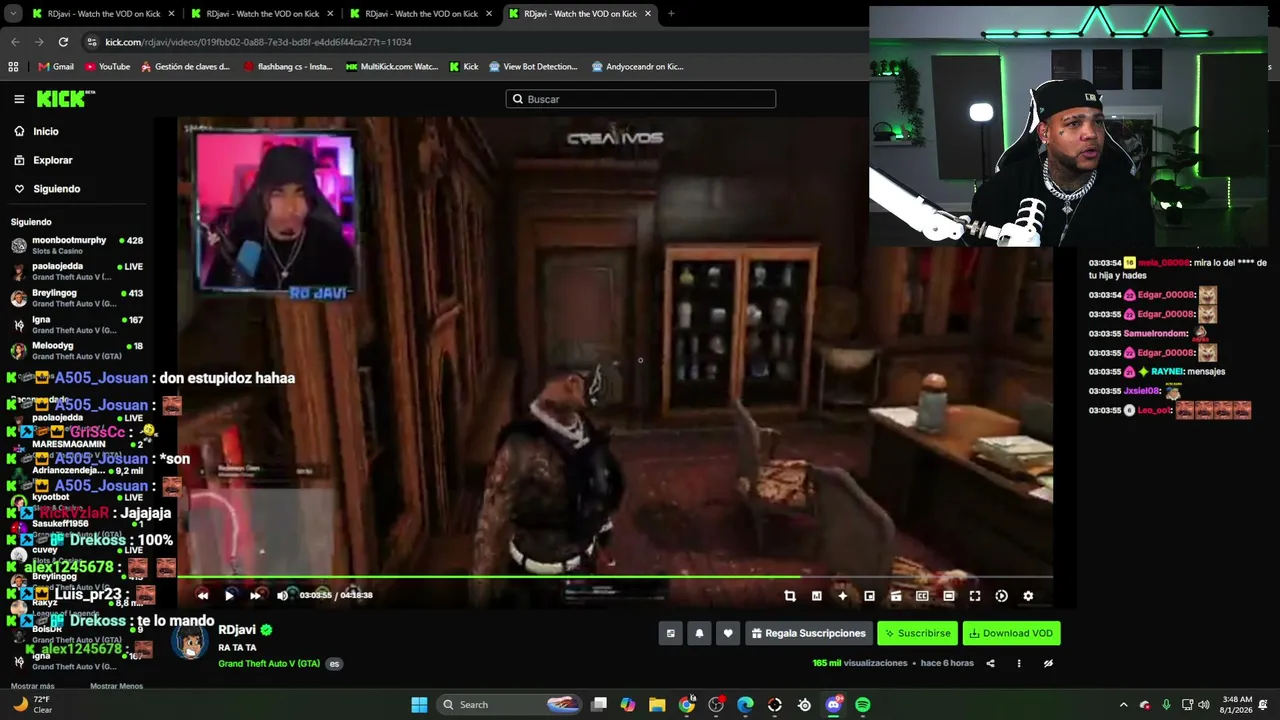The image size is (1280, 720).
Task: Open the browser apps grid shortcut
Action: (13, 67)
